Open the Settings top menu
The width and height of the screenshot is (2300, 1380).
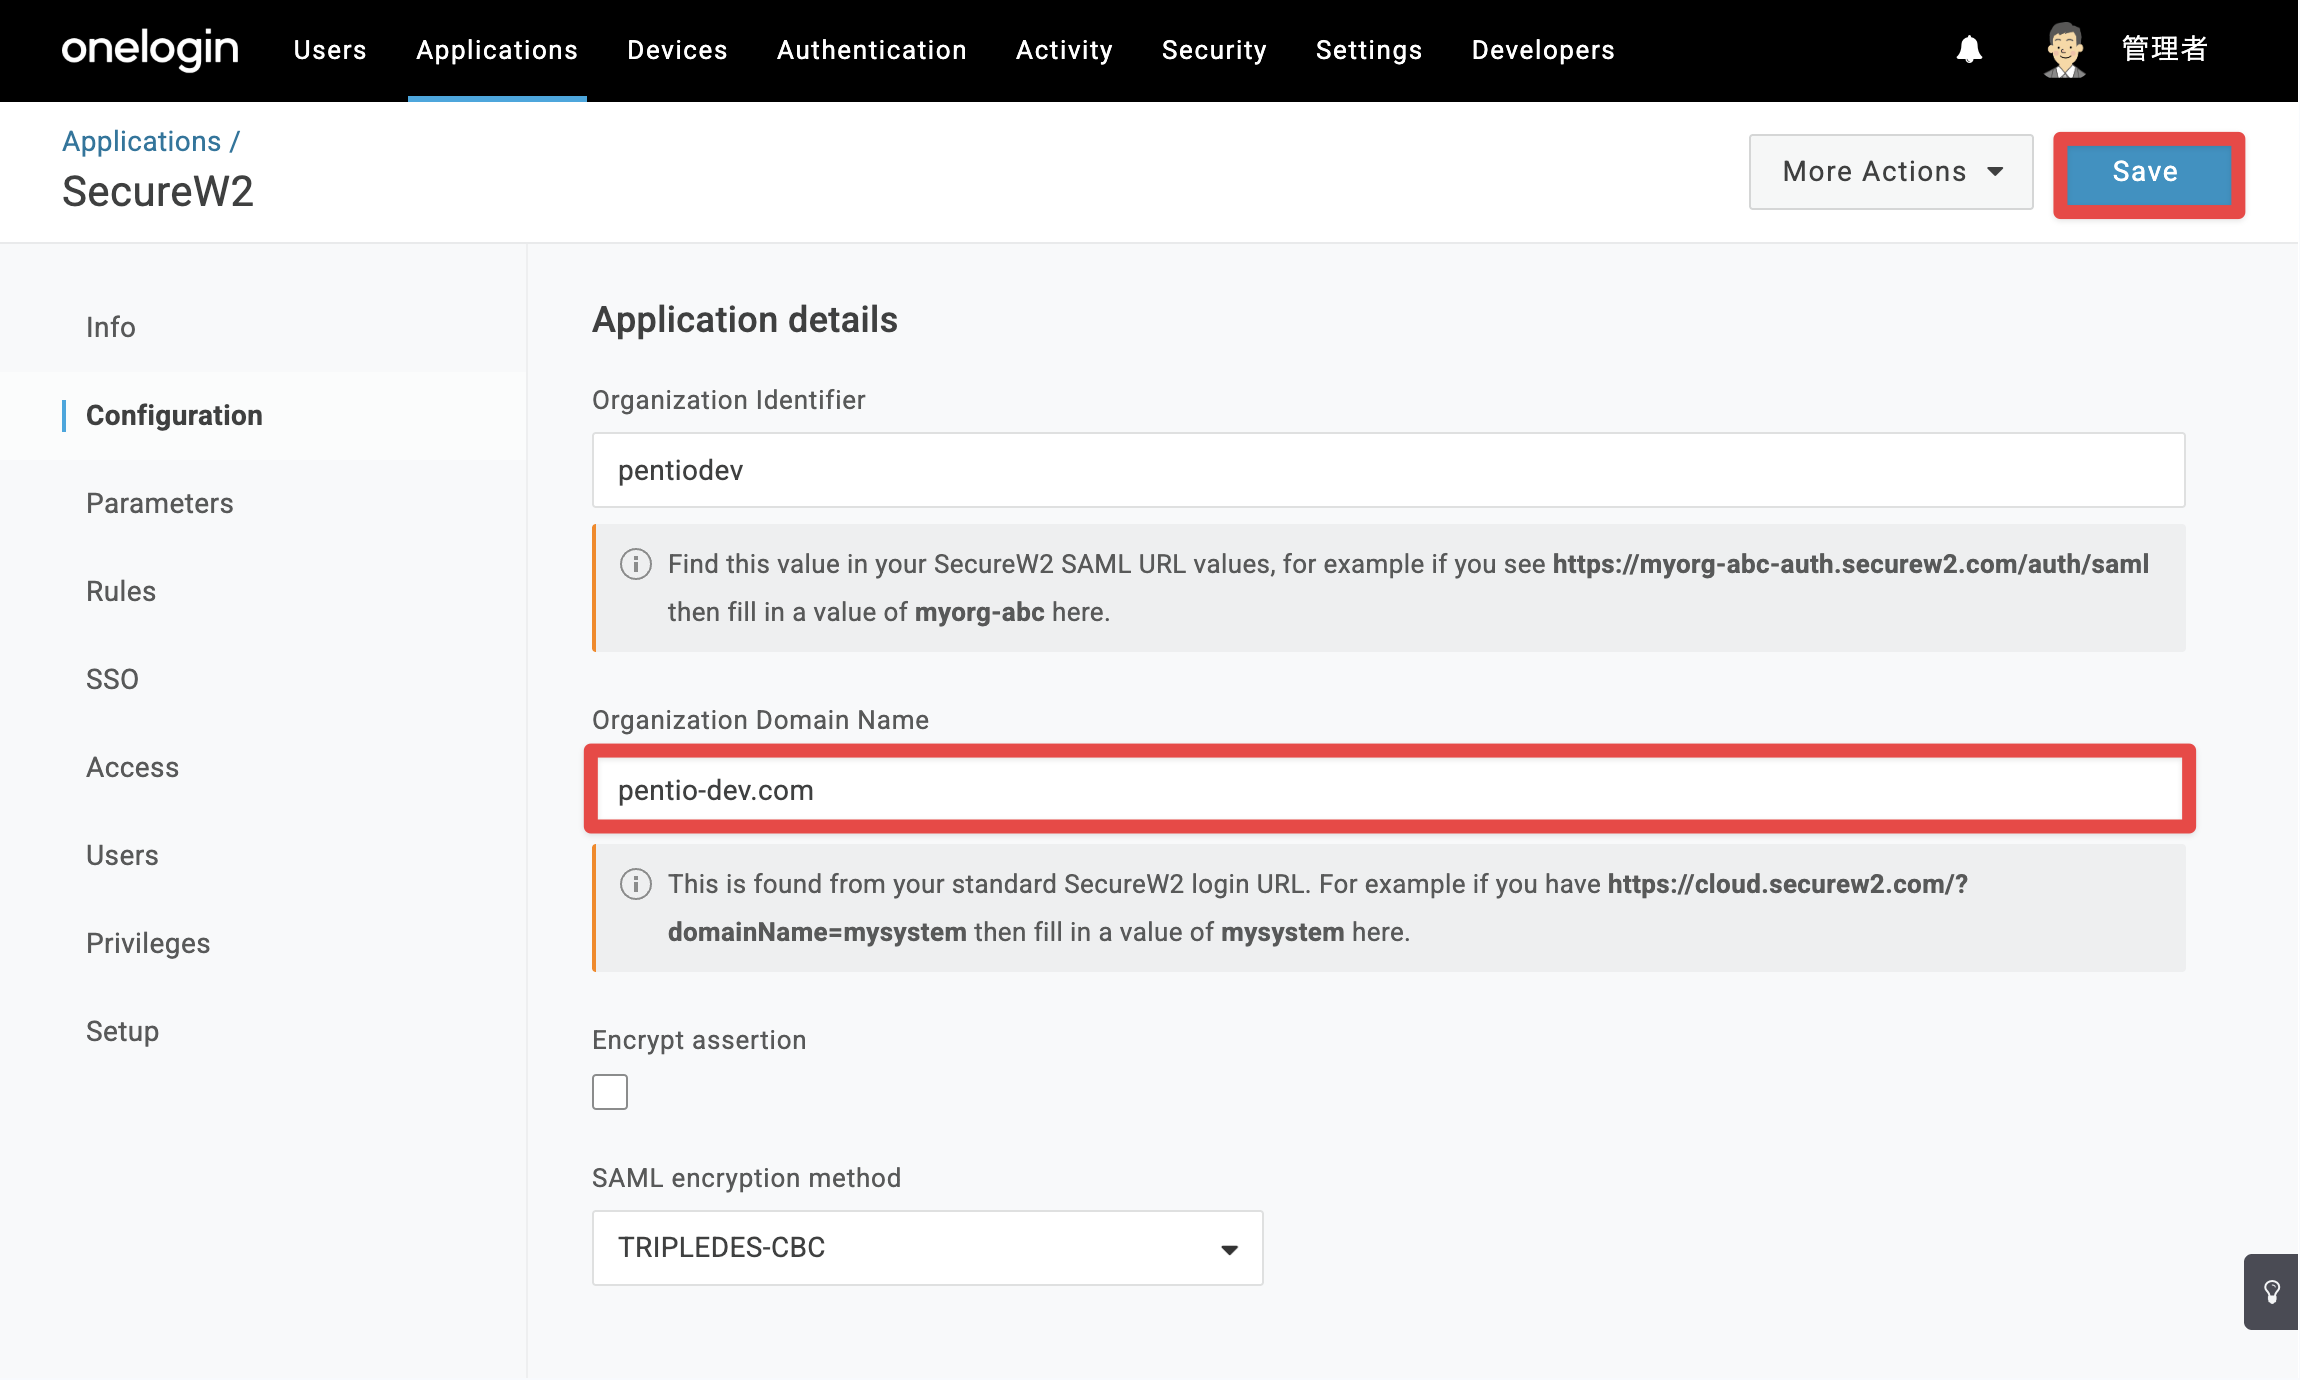click(x=1369, y=50)
